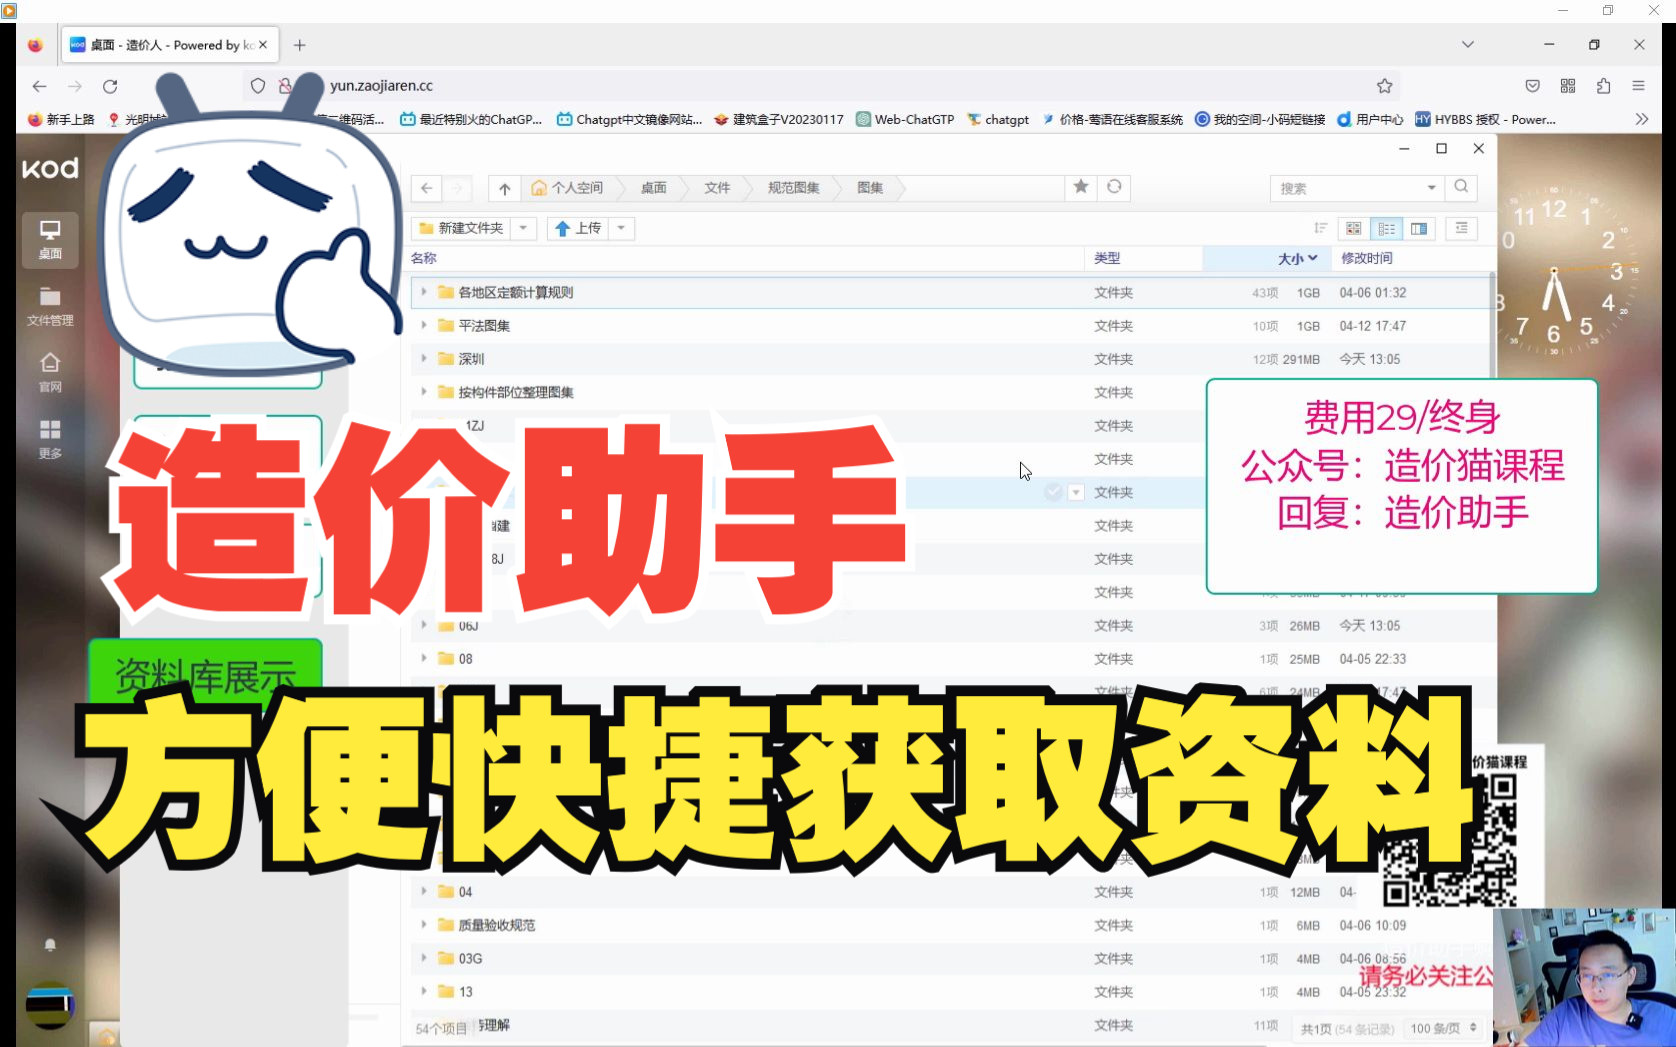Click the rightmost display options icon
The image size is (1676, 1047).
[x=1461, y=228]
